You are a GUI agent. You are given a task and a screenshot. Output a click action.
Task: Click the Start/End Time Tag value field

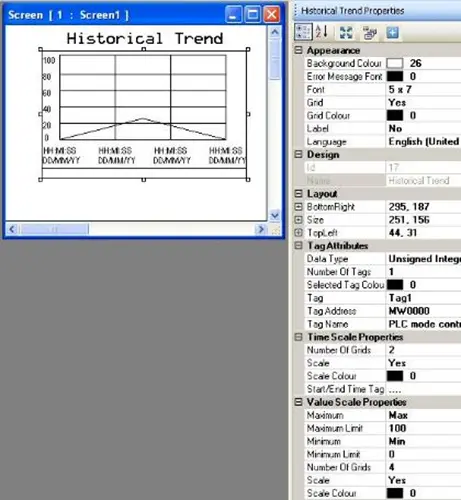423,389
